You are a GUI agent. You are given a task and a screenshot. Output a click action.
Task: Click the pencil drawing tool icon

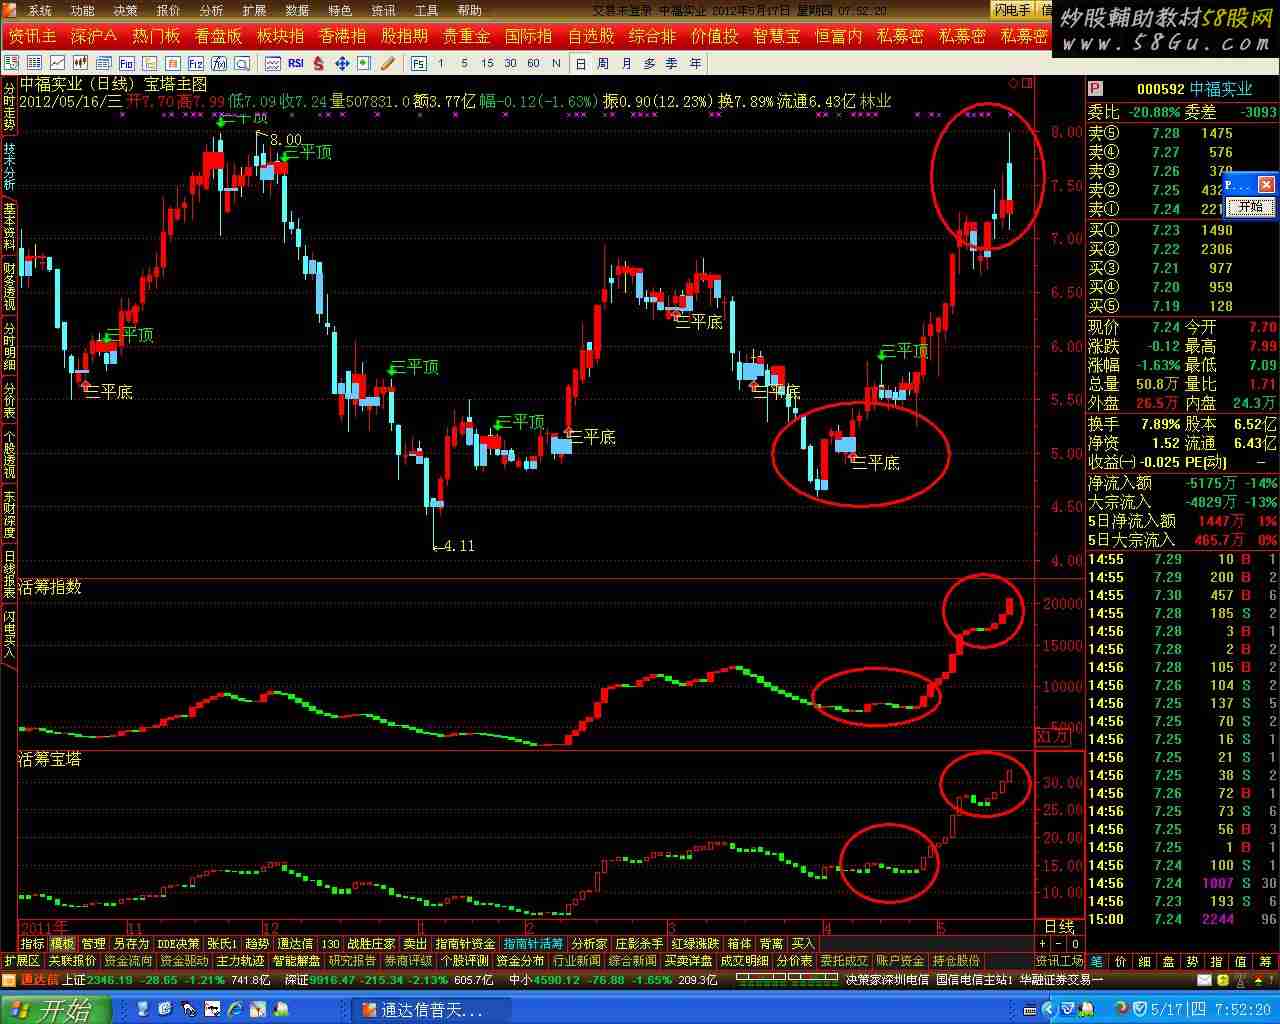[388, 63]
